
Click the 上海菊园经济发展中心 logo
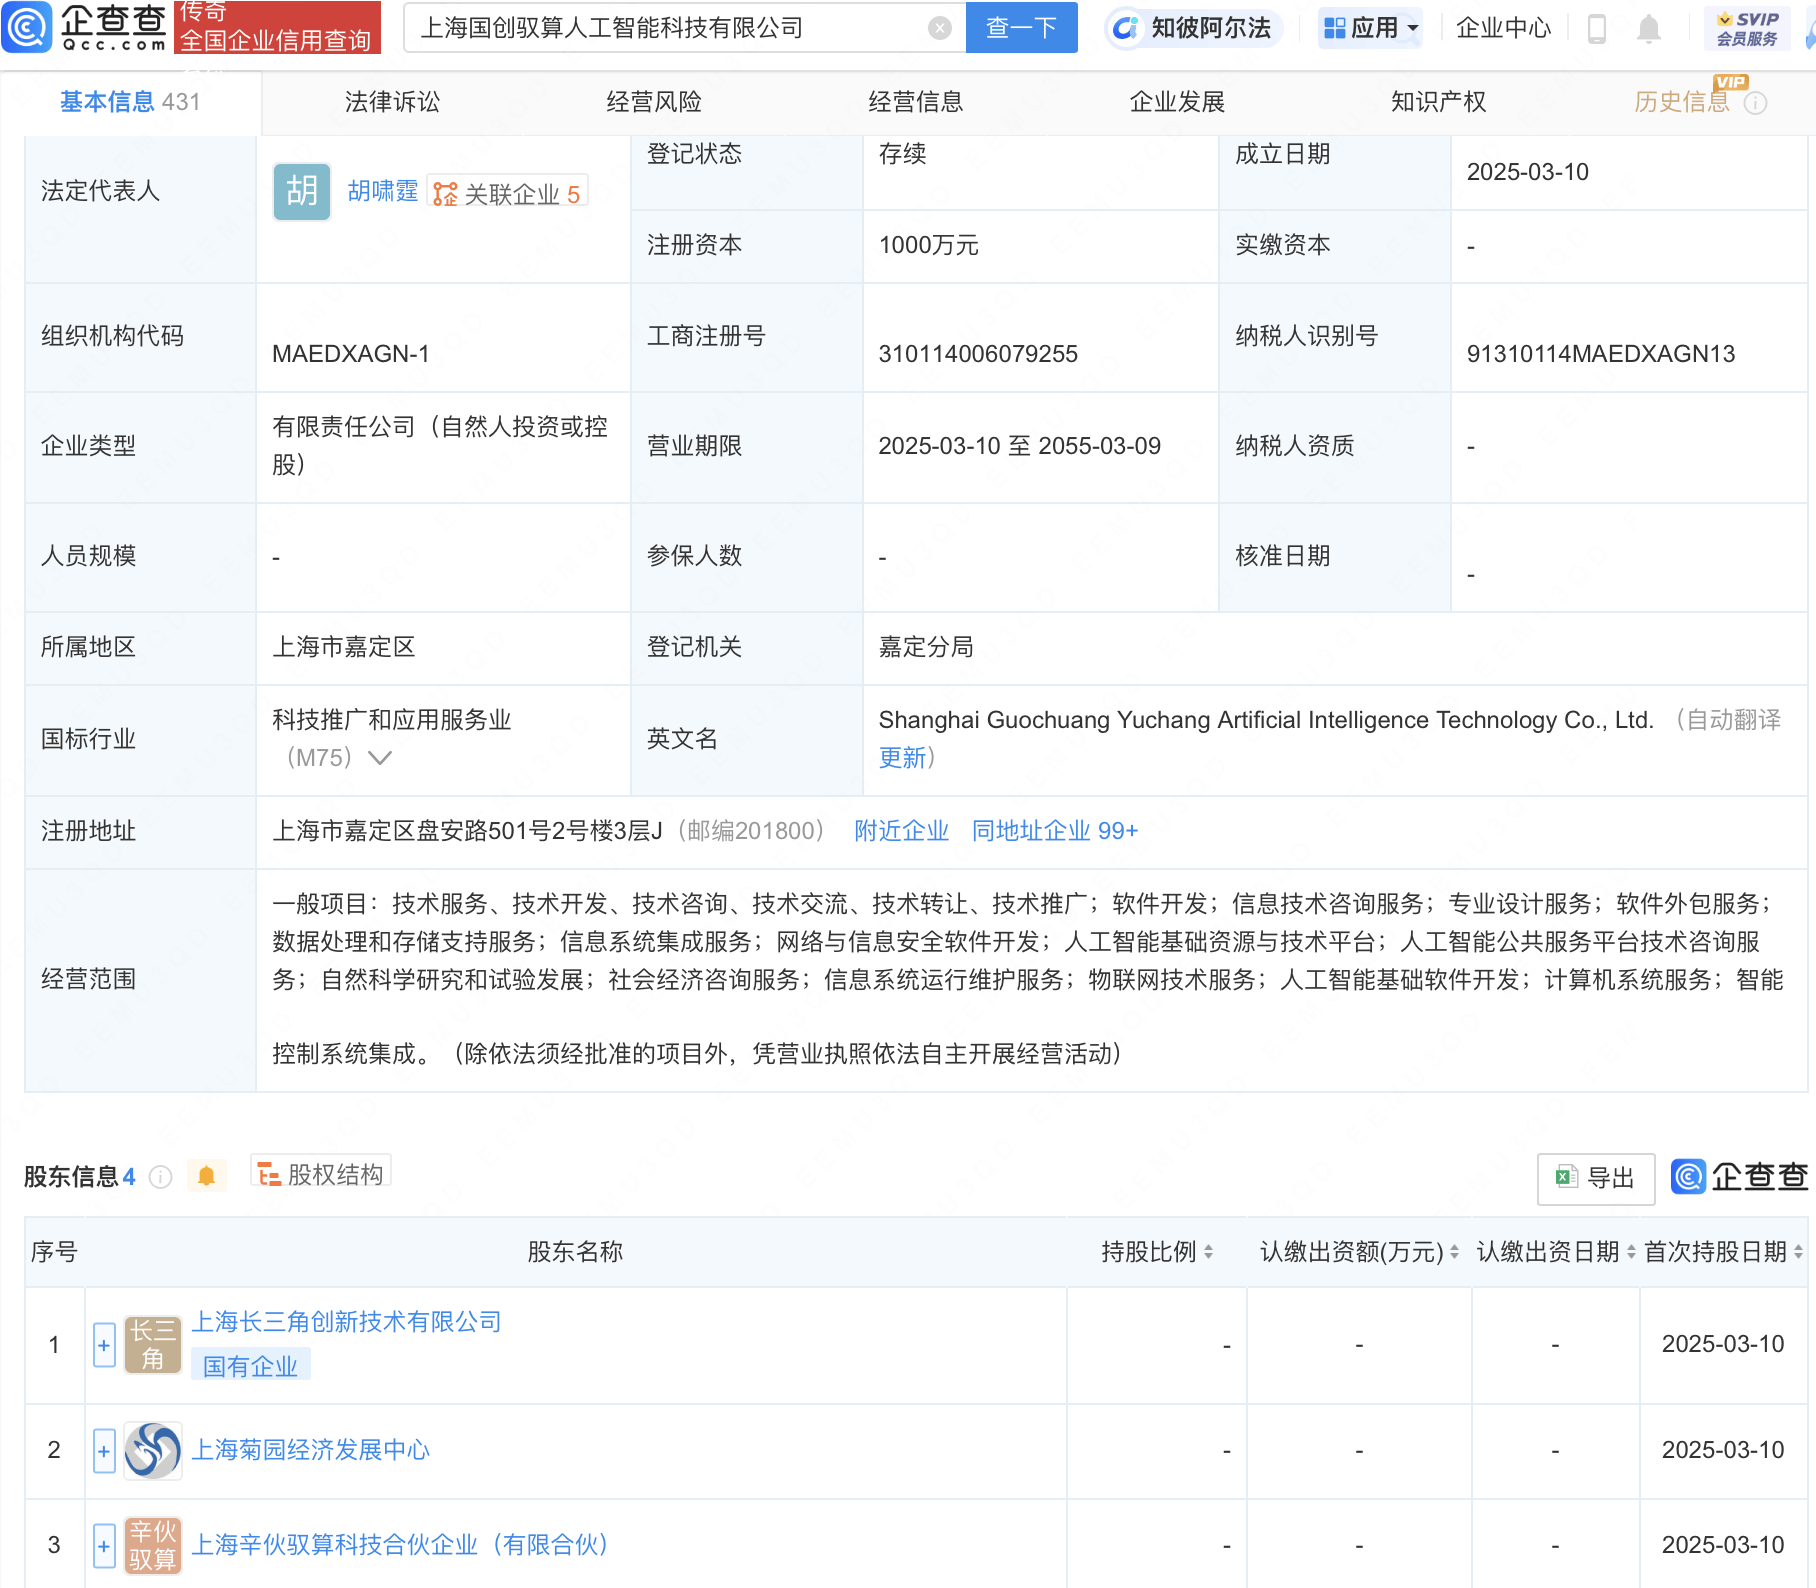pyautogui.click(x=153, y=1450)
